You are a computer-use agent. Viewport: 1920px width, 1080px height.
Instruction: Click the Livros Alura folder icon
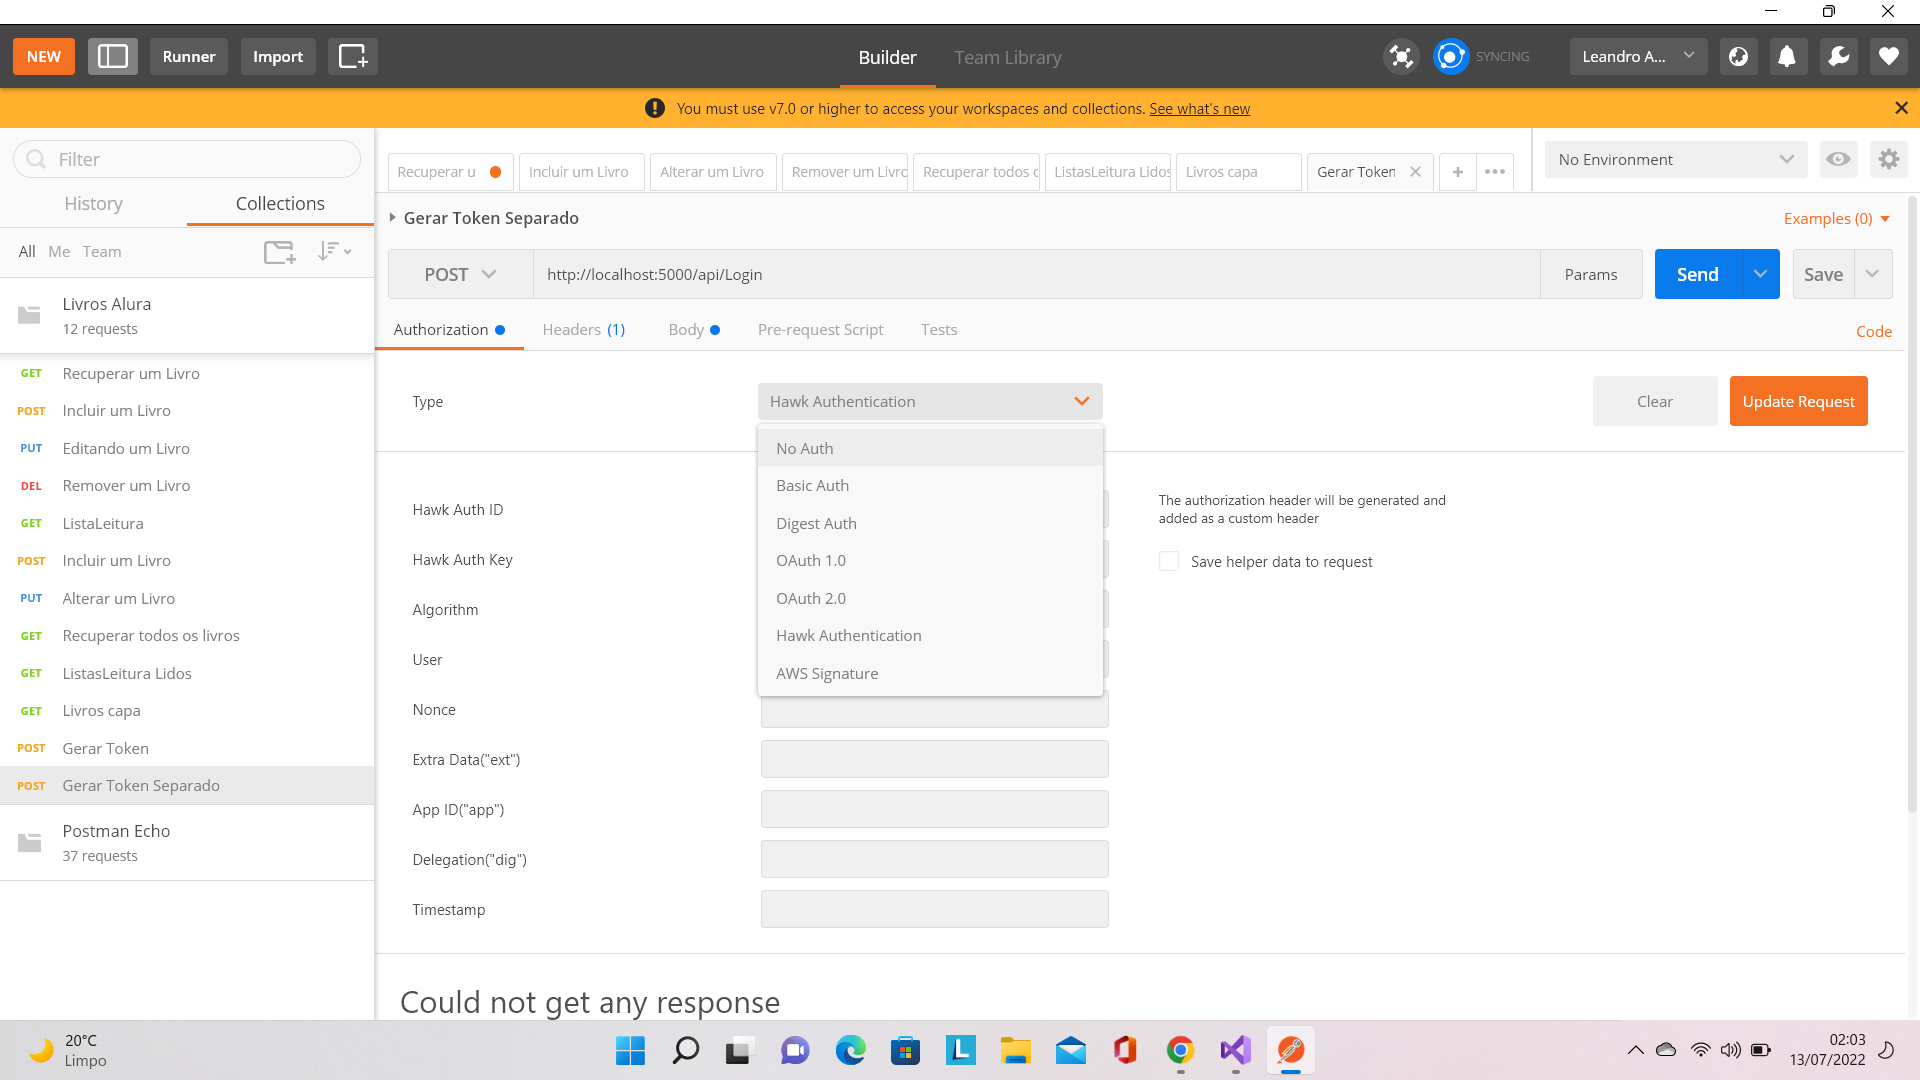(x=30, y=315)
